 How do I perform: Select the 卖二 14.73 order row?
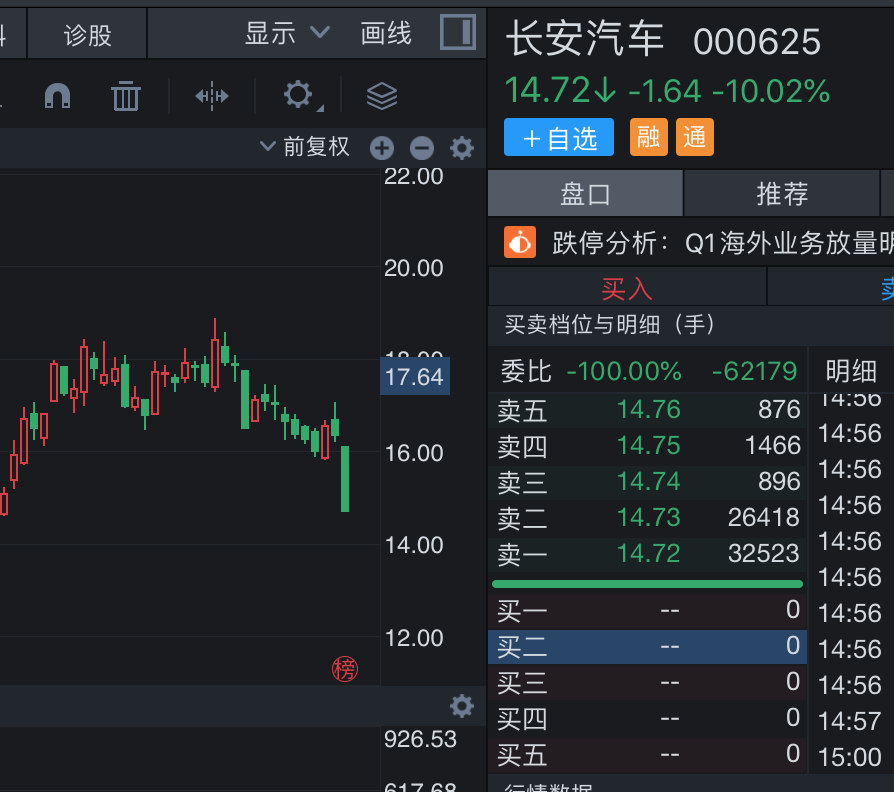648,518
